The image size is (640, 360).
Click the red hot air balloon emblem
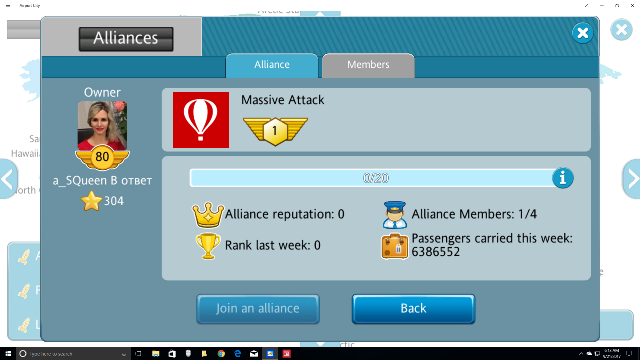pyautogui.click(x=201, y=120)
